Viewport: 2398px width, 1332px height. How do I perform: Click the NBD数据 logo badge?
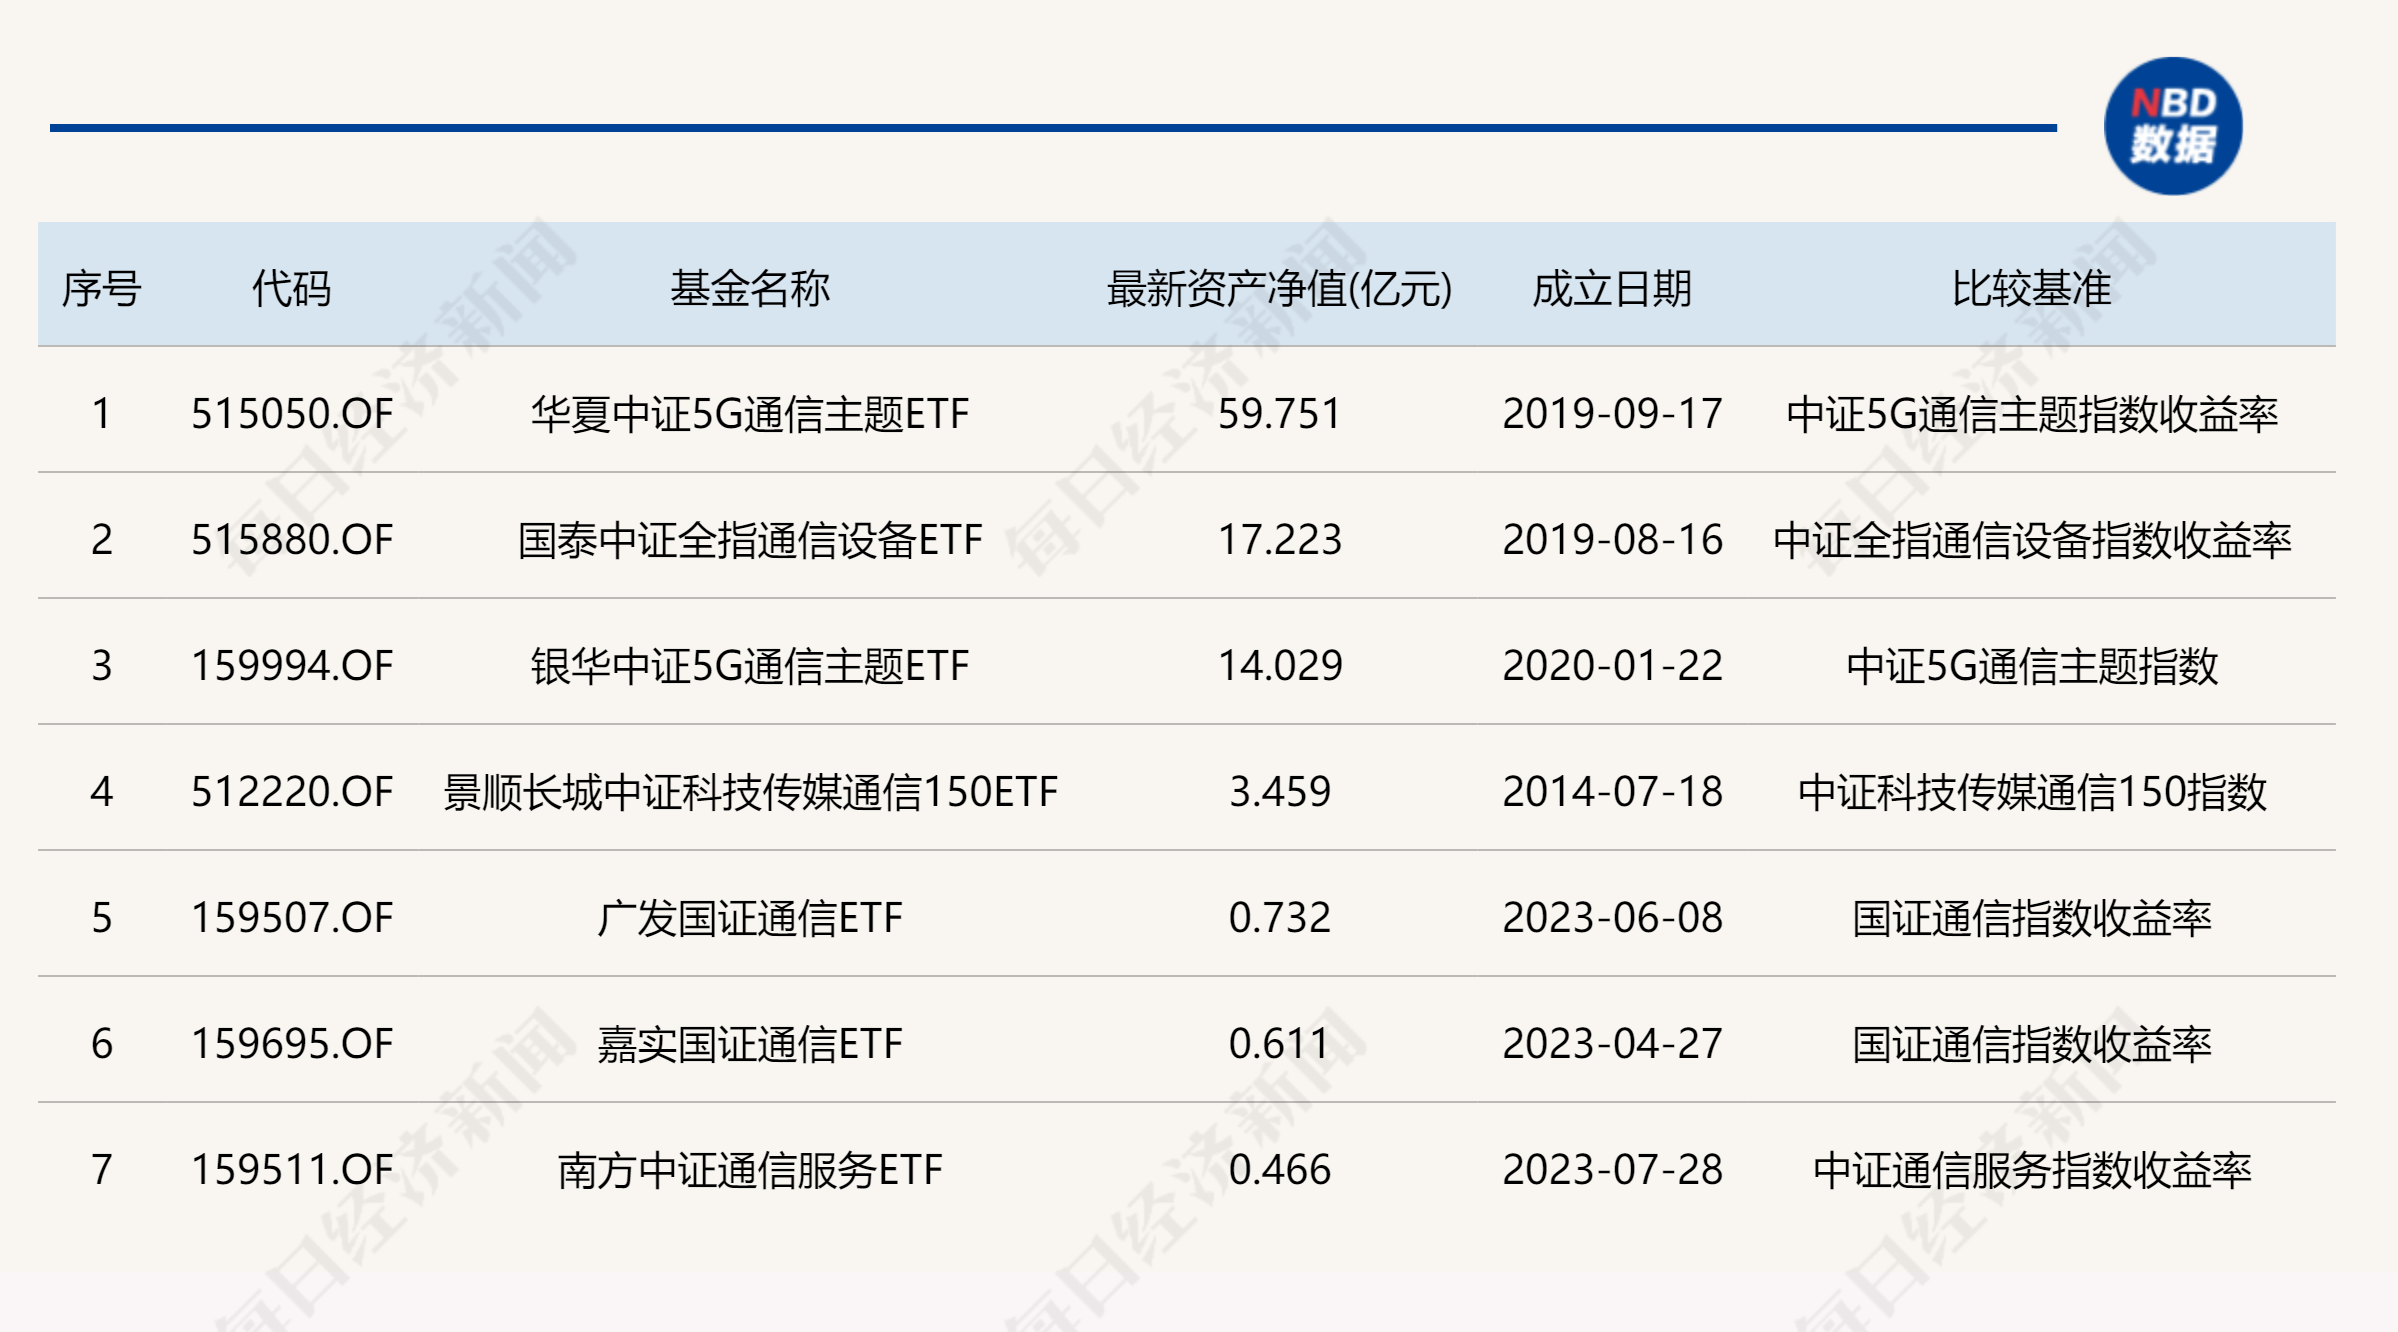pos(2173,126)
